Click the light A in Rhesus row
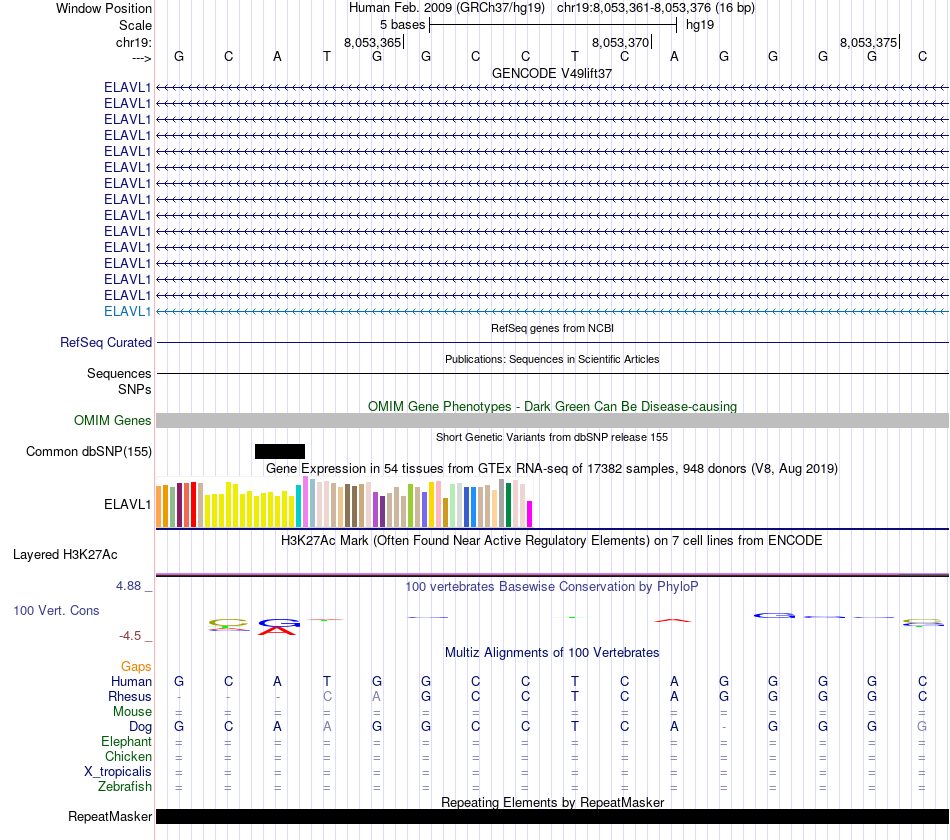The height and width of the screenshot is (840, 950). [376, 697]
